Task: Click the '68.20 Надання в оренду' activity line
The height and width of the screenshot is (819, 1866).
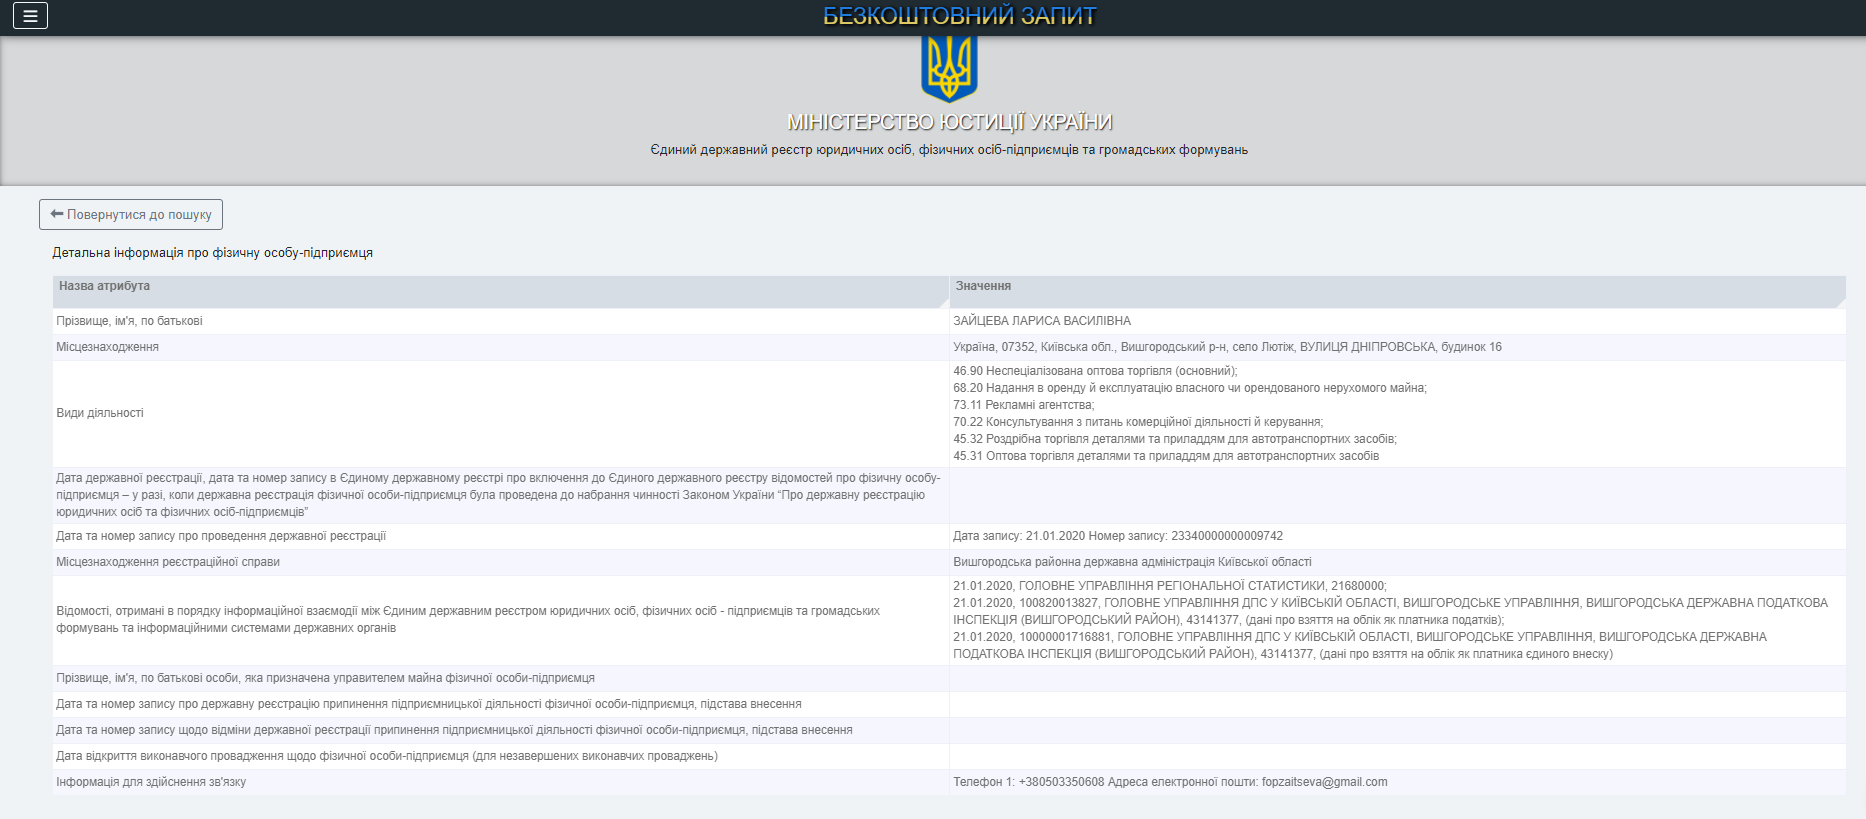Action: [x=1189, y=388]
